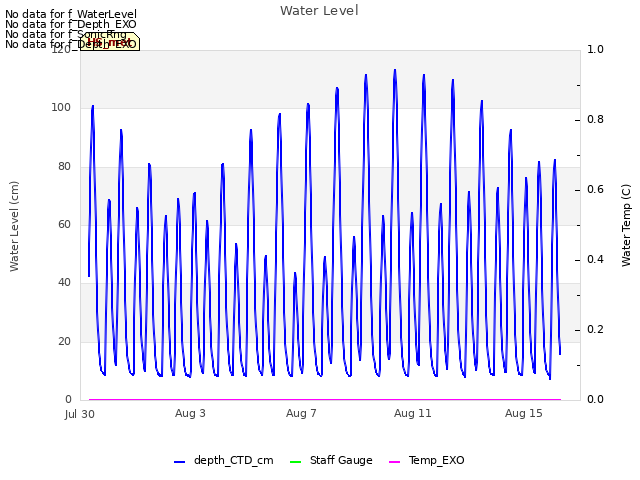The width and height of the screenshot is (640, 480).
Task: Click the 1.0 right axis tick label
Action: [x=595, y=49]
